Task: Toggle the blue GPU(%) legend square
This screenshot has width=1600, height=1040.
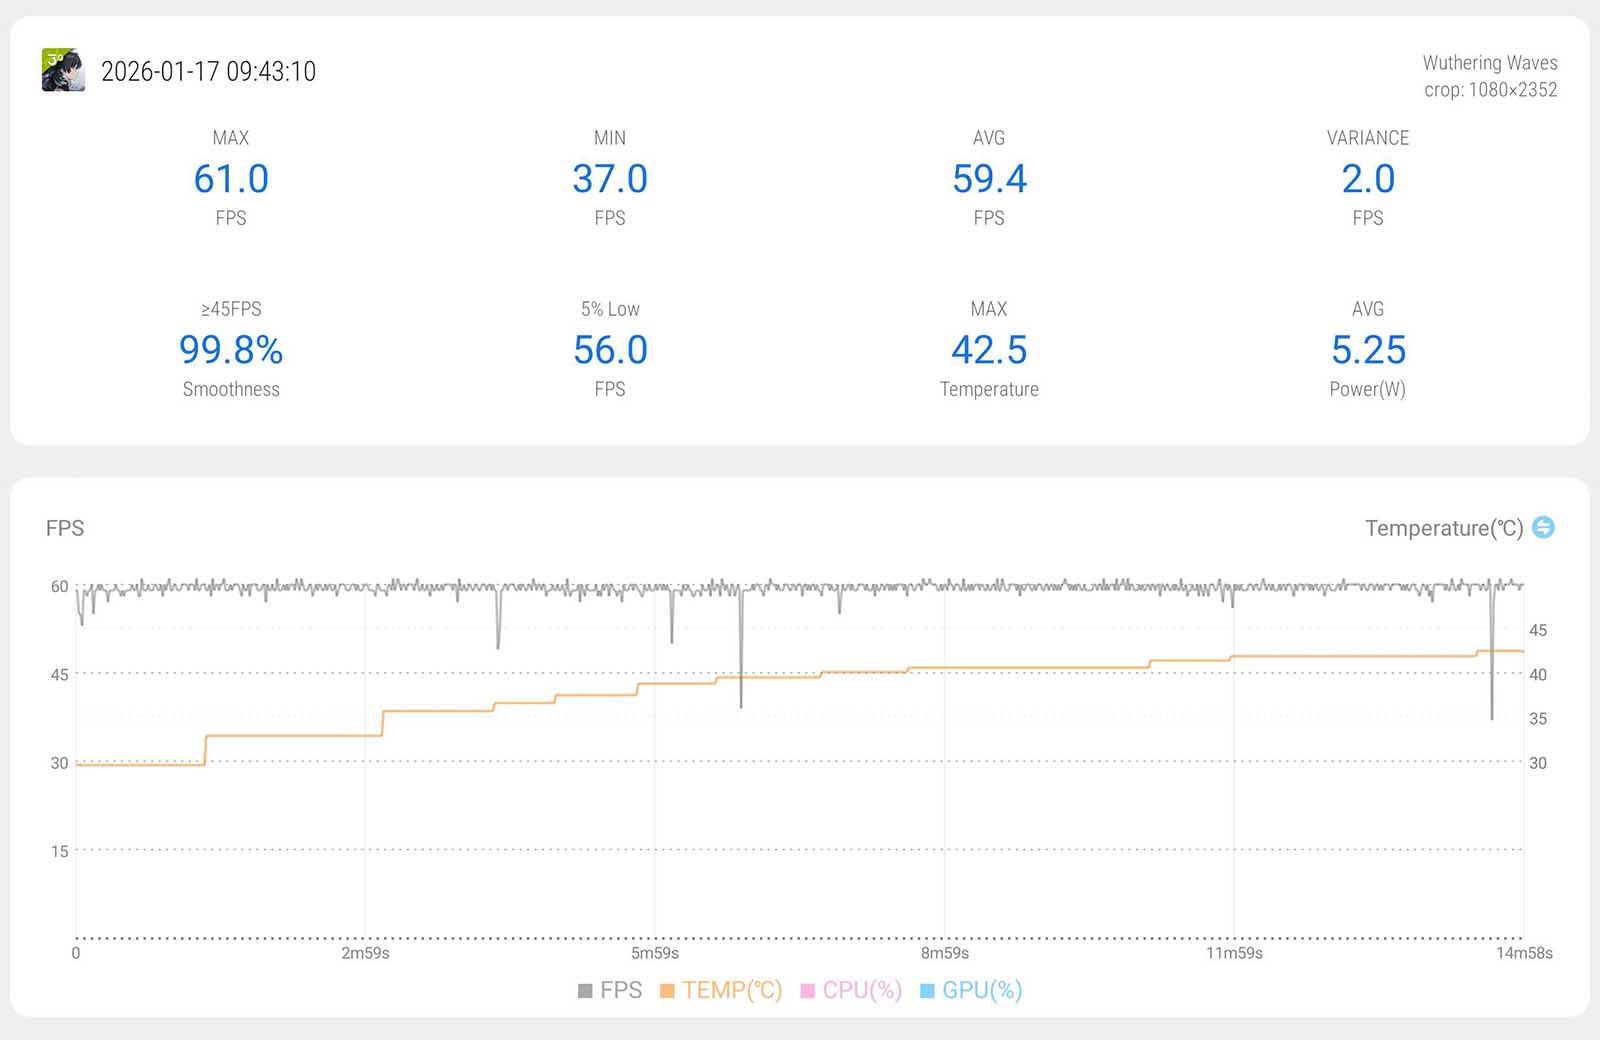Action: (x=927, y=991)
